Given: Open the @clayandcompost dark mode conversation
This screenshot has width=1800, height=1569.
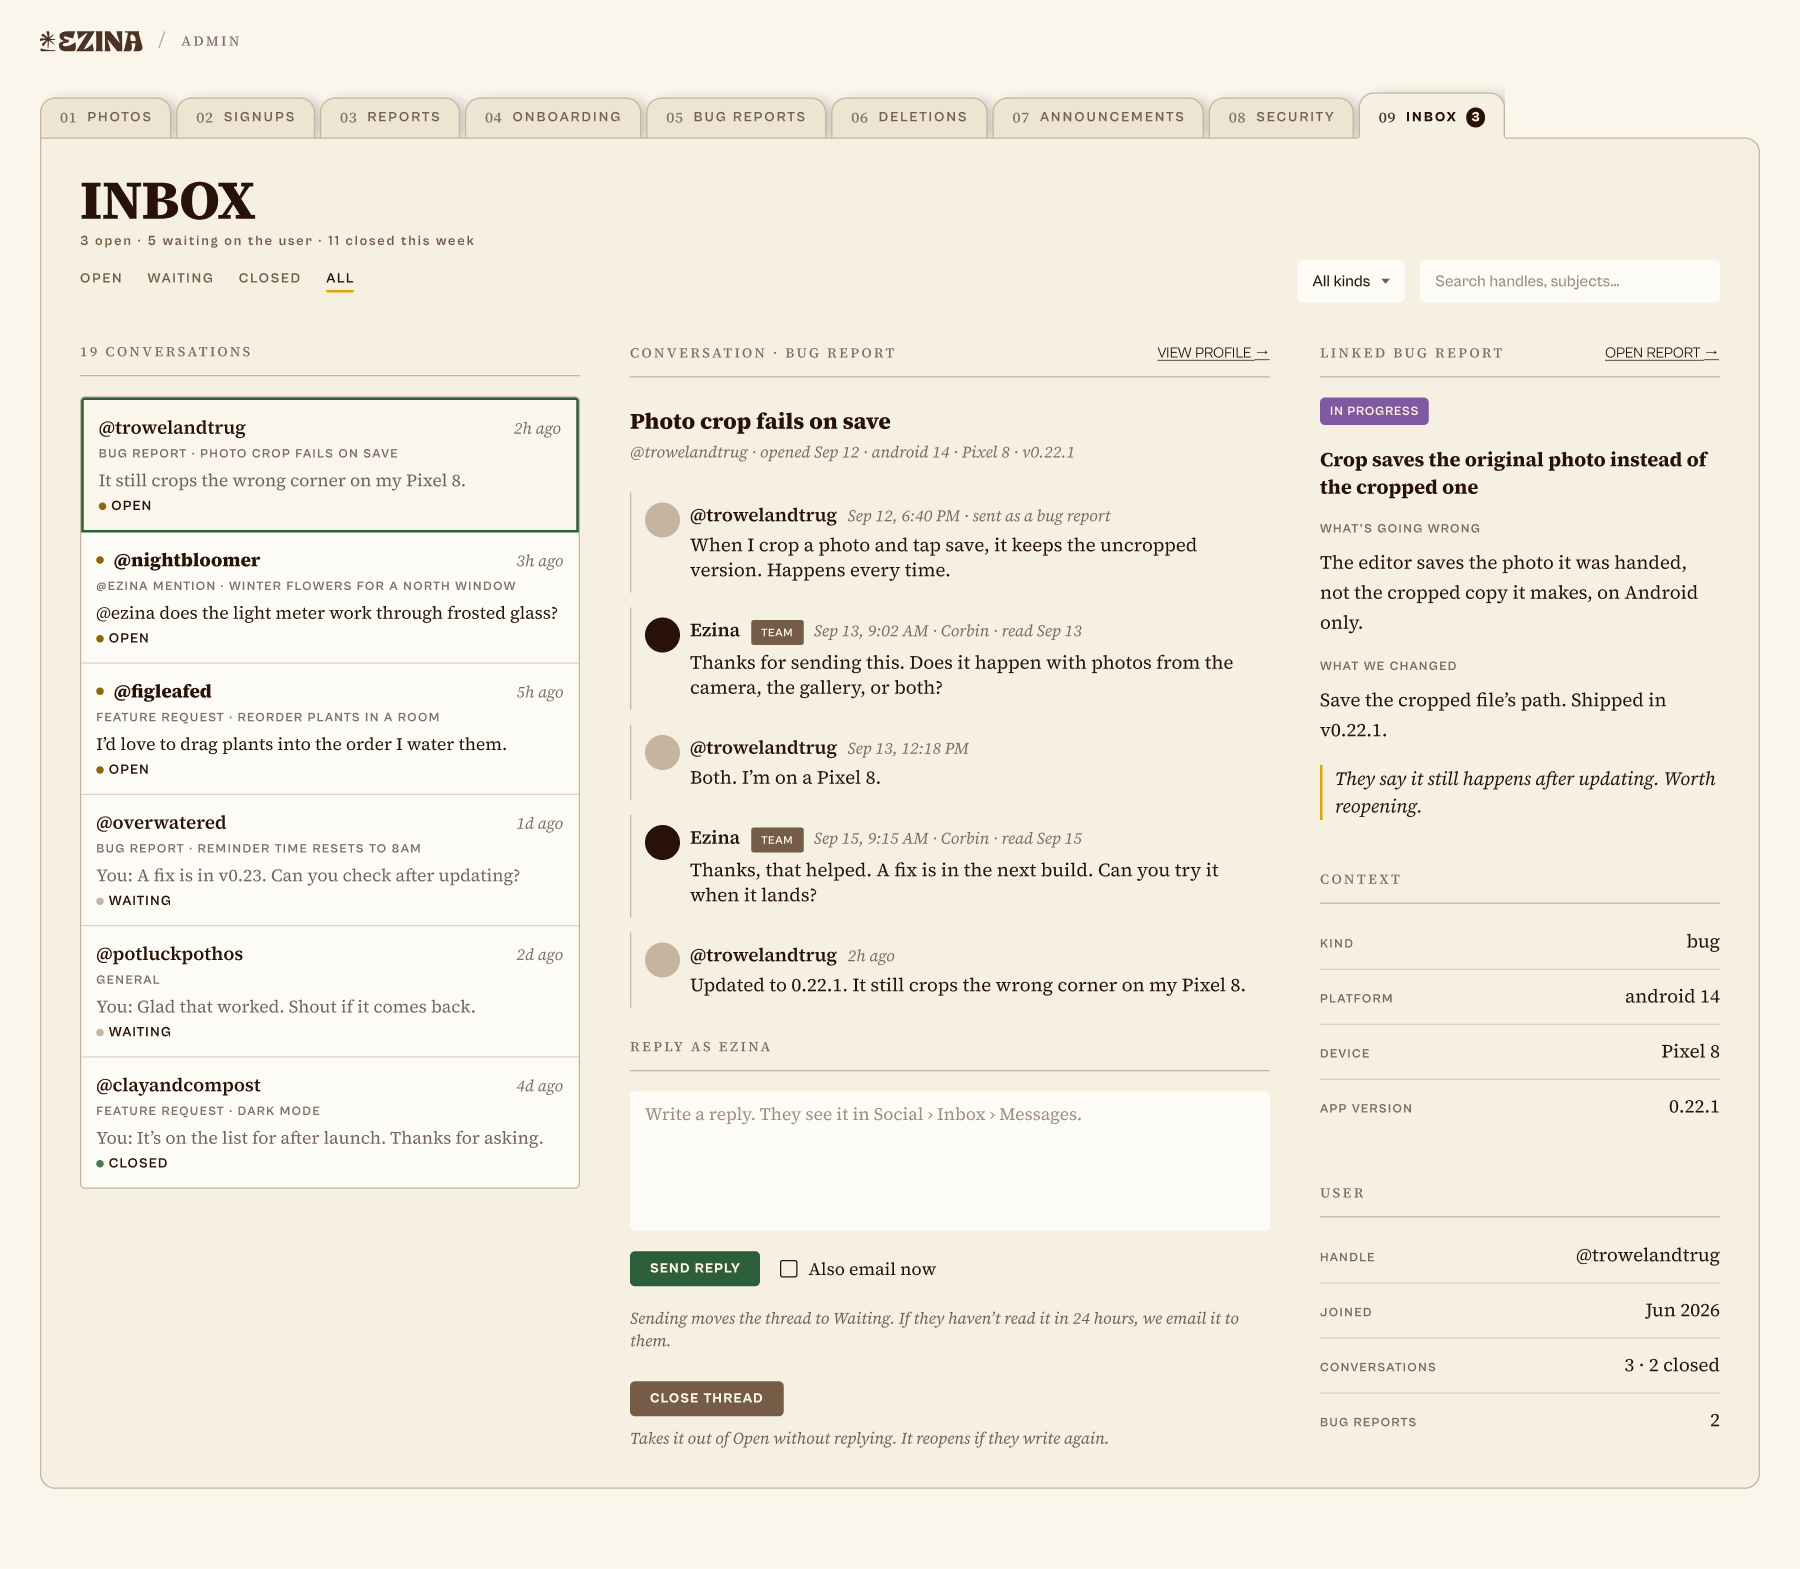Looking at the screenshot, I should tap(330, 1122).
